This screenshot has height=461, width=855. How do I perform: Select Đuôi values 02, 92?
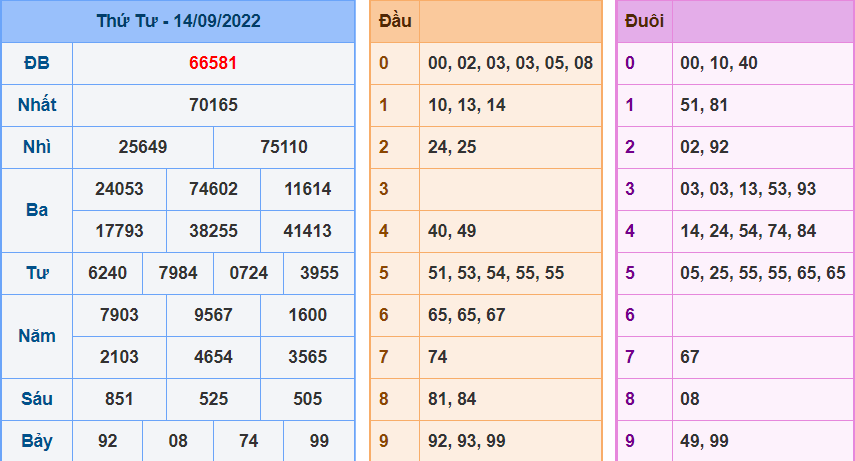[x=704, y=147]
